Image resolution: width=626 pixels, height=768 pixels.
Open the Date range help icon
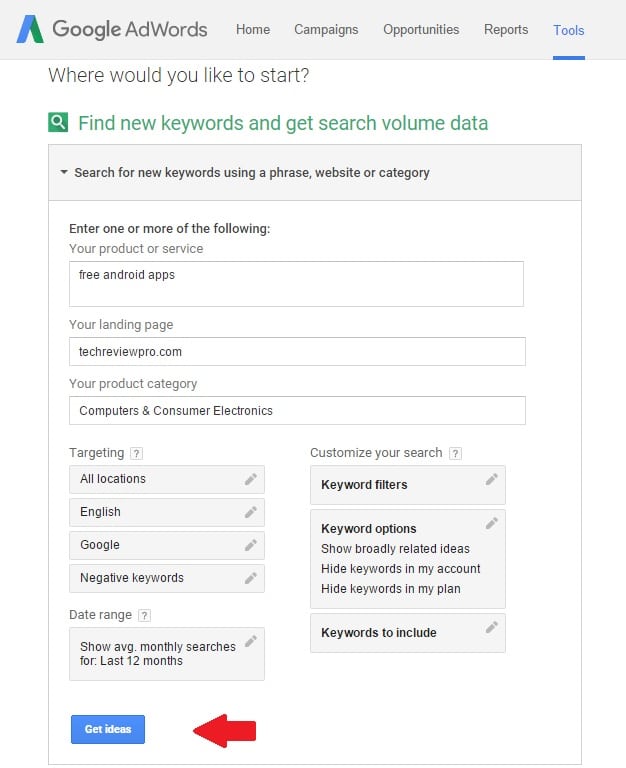point(144,615)
